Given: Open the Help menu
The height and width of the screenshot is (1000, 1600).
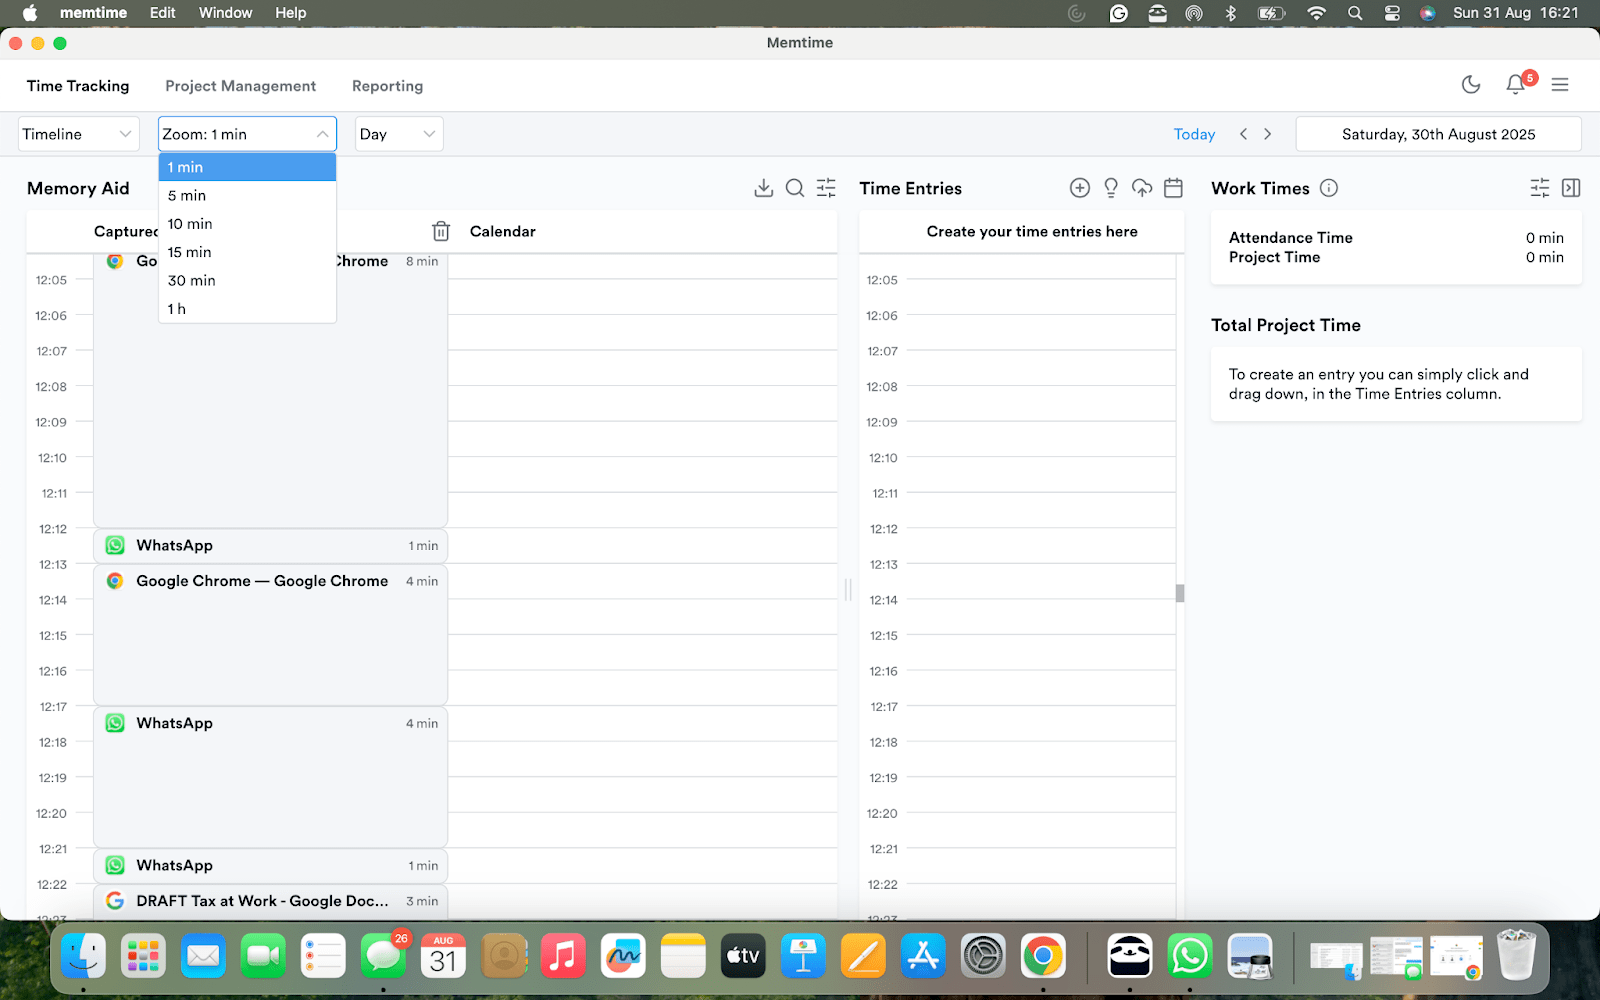Looking at the screenshot, I should (291, 13).
